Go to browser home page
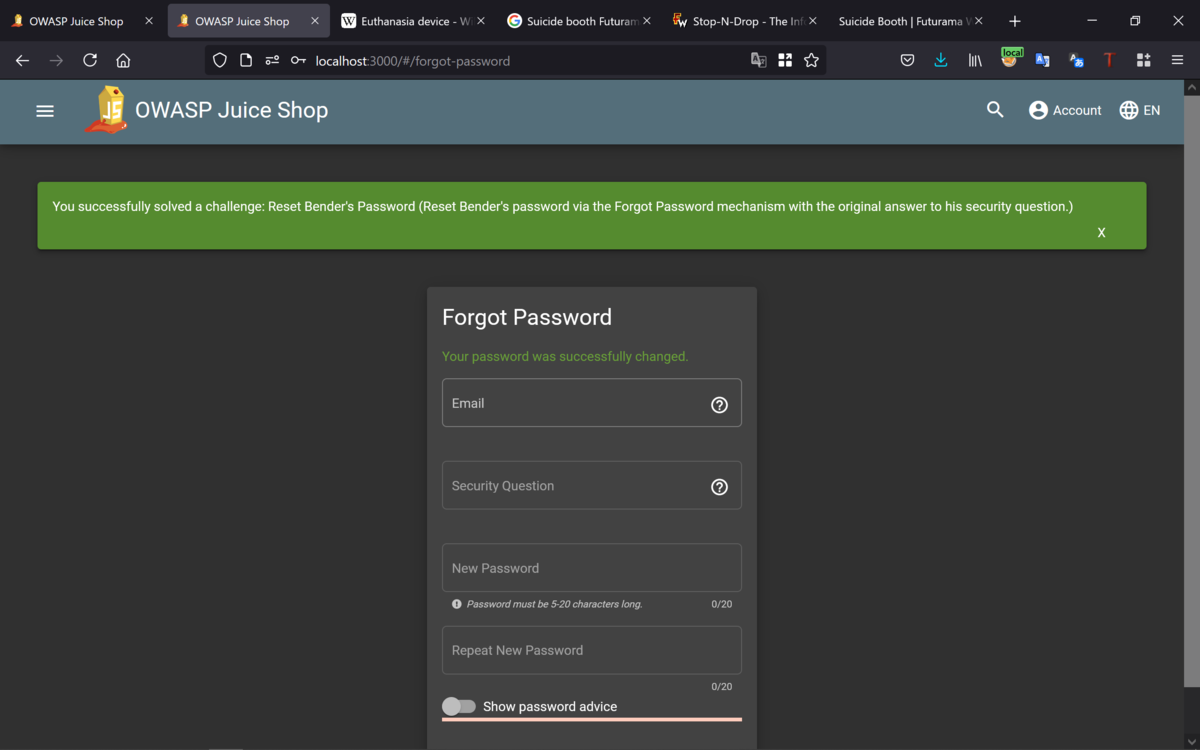The image size is (1200, 750). 123,60
